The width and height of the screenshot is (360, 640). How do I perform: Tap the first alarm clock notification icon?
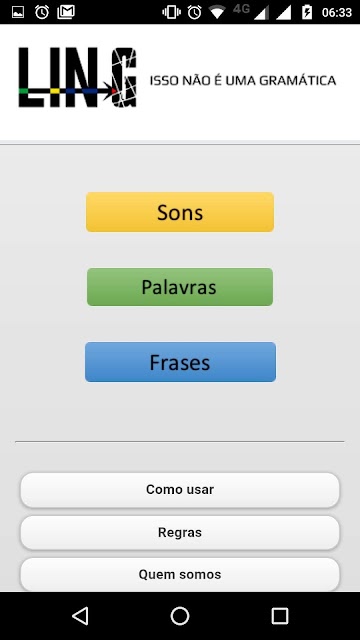coord(42,12)
